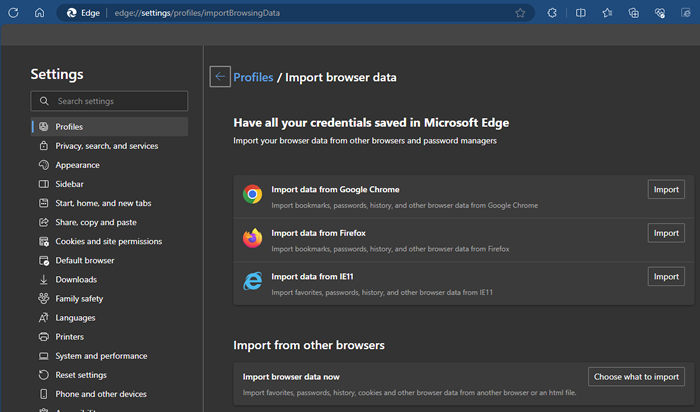This screenshot has height=412, width=700.
Task: Click the rightmost toolbar icon
Action: 686,13
